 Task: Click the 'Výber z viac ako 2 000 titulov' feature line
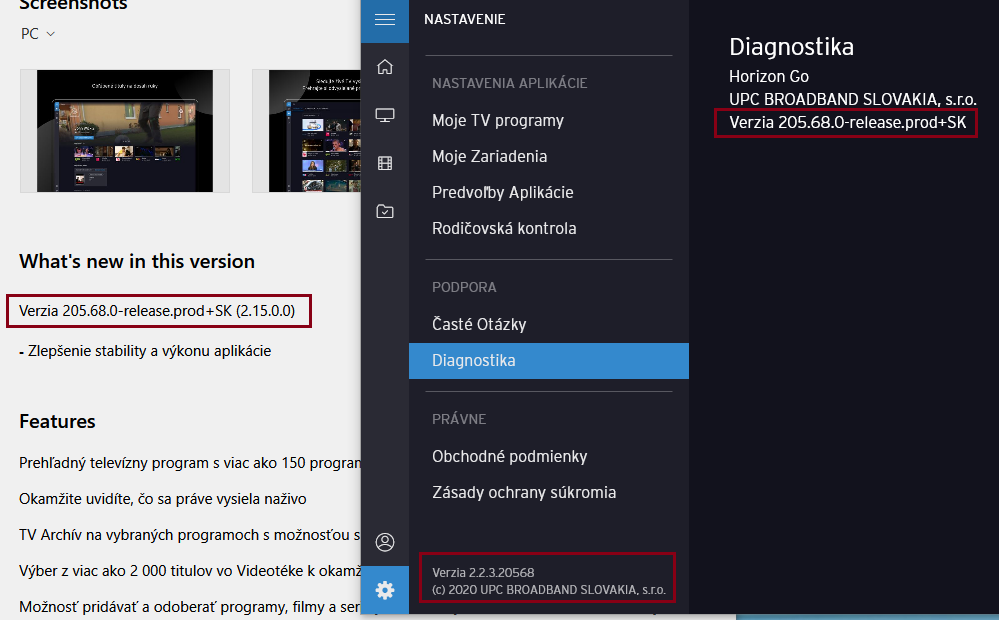click(190, 571)
